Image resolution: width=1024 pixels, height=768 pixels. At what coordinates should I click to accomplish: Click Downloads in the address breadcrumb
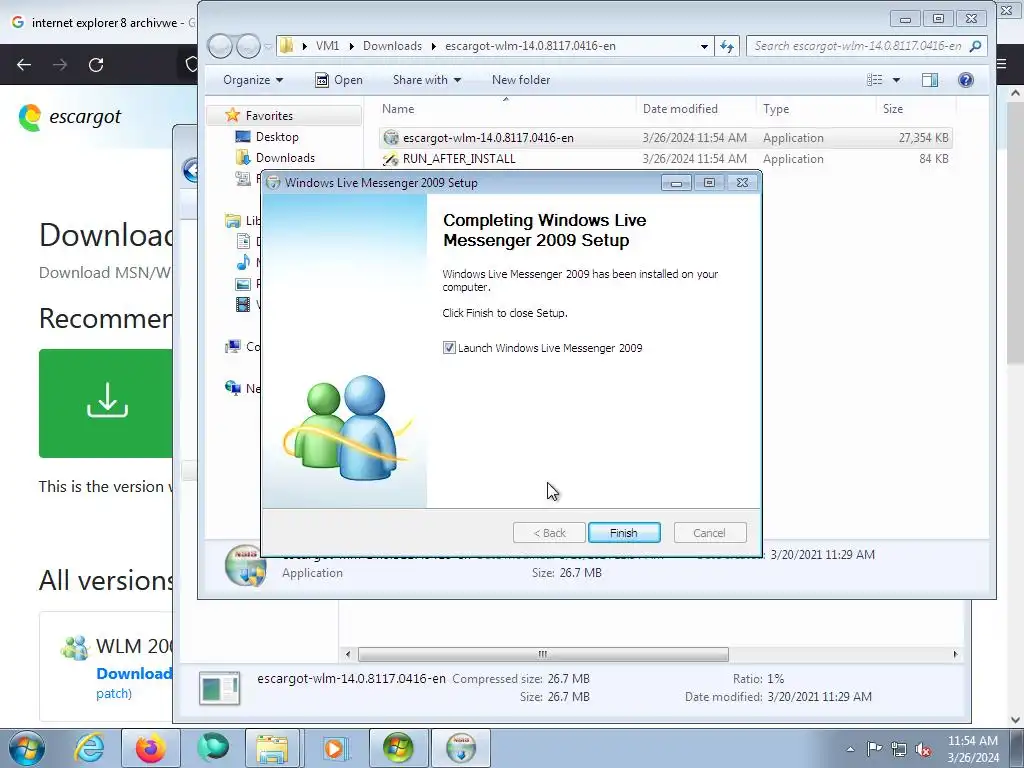coord(392,46)
